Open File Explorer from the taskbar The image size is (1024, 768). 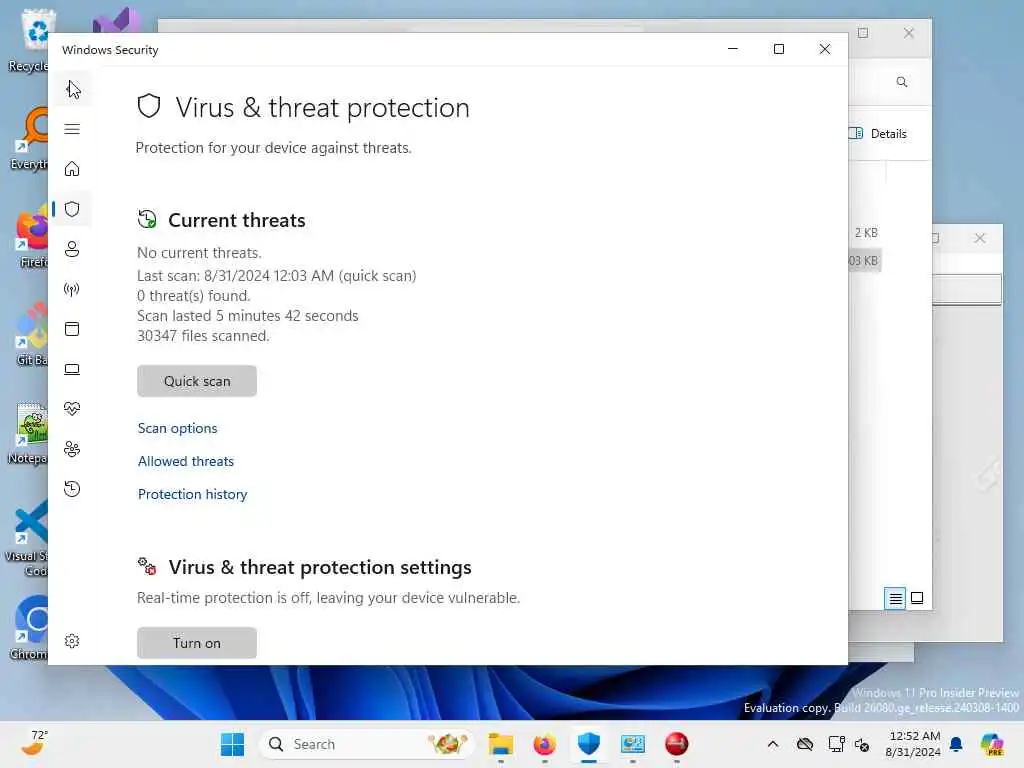click(x=501, y=744)
